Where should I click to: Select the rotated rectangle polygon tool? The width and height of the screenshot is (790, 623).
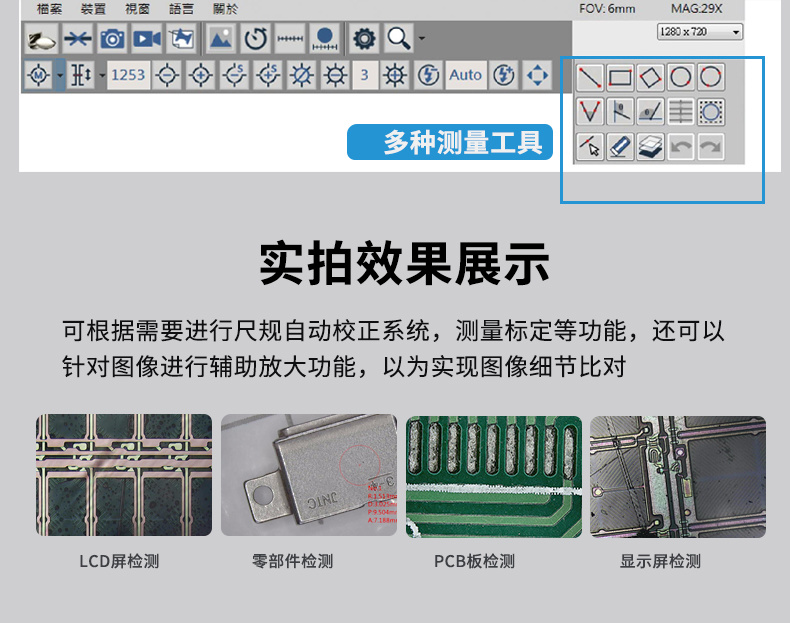click(x=650, y=77)
